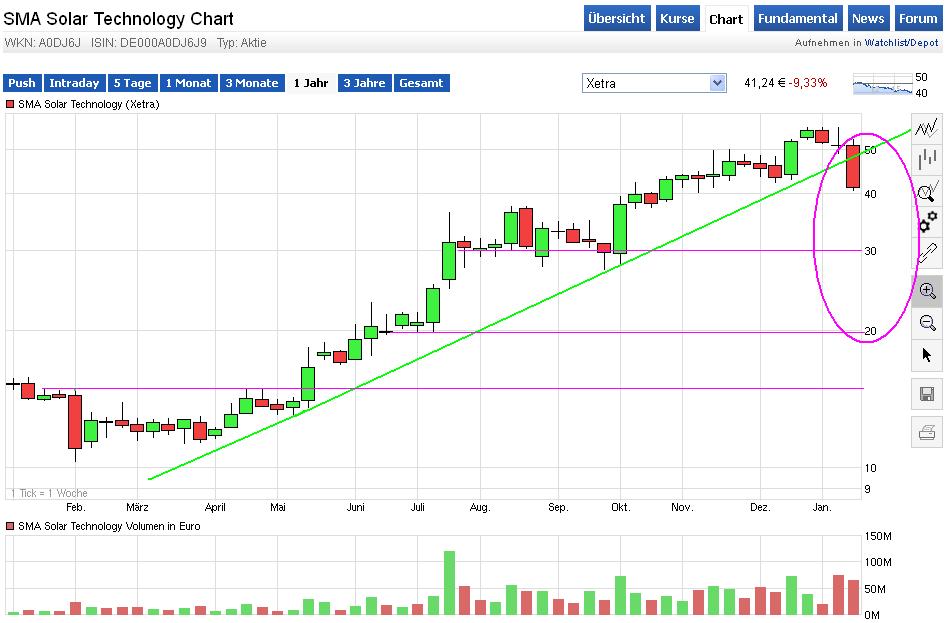Select the arrow pointer tool

(x=927, y=354)
